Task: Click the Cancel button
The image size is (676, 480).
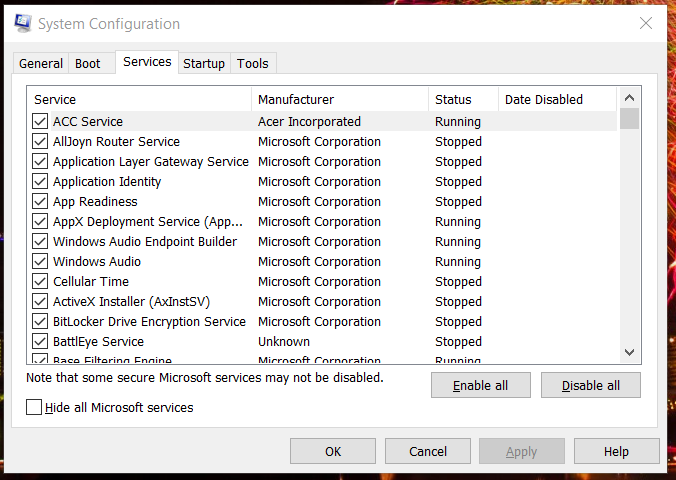Action: click(x=428, y=451)
